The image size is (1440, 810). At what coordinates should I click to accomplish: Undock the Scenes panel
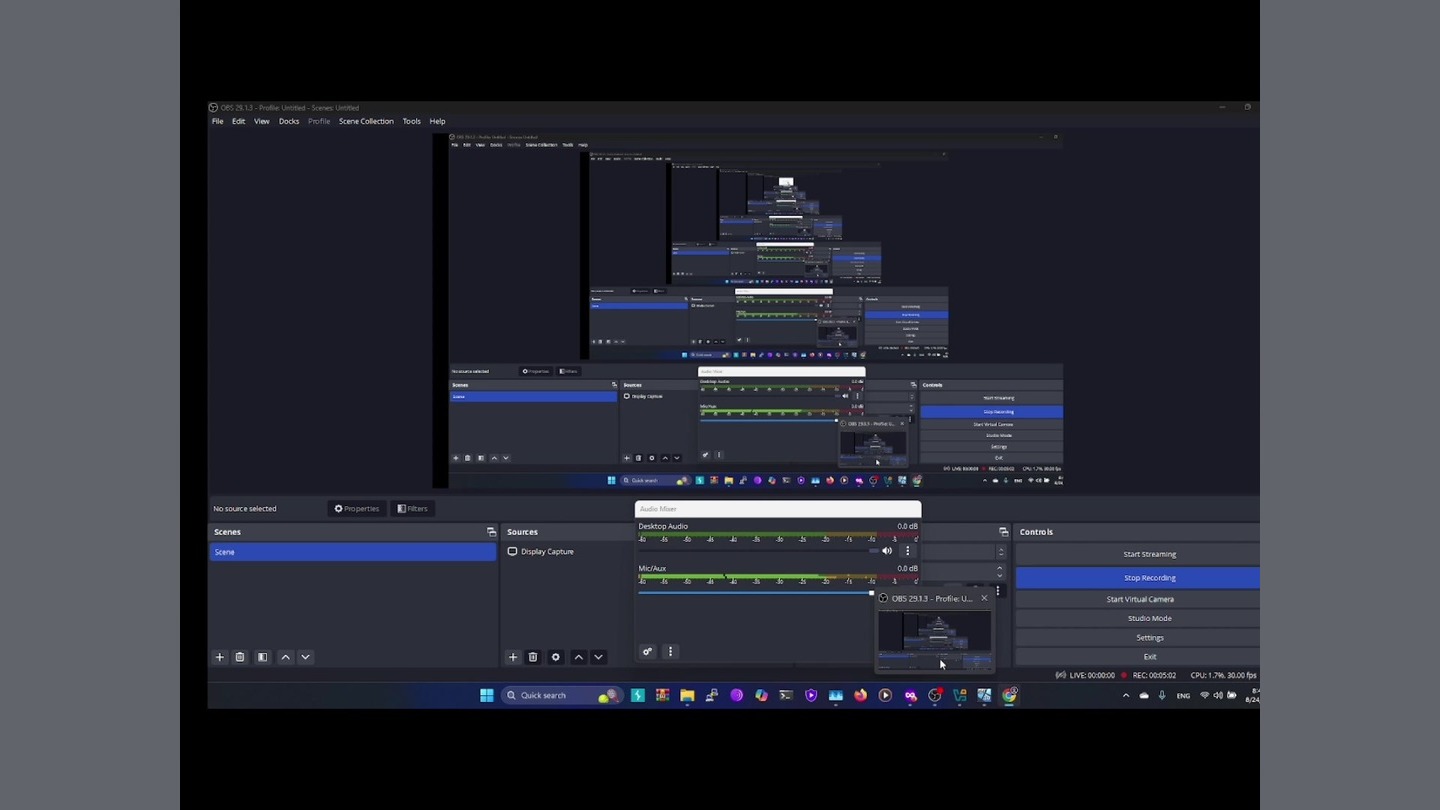point(491,532)
